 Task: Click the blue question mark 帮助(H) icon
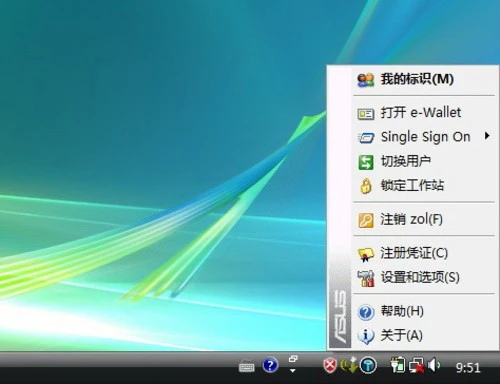366,312
